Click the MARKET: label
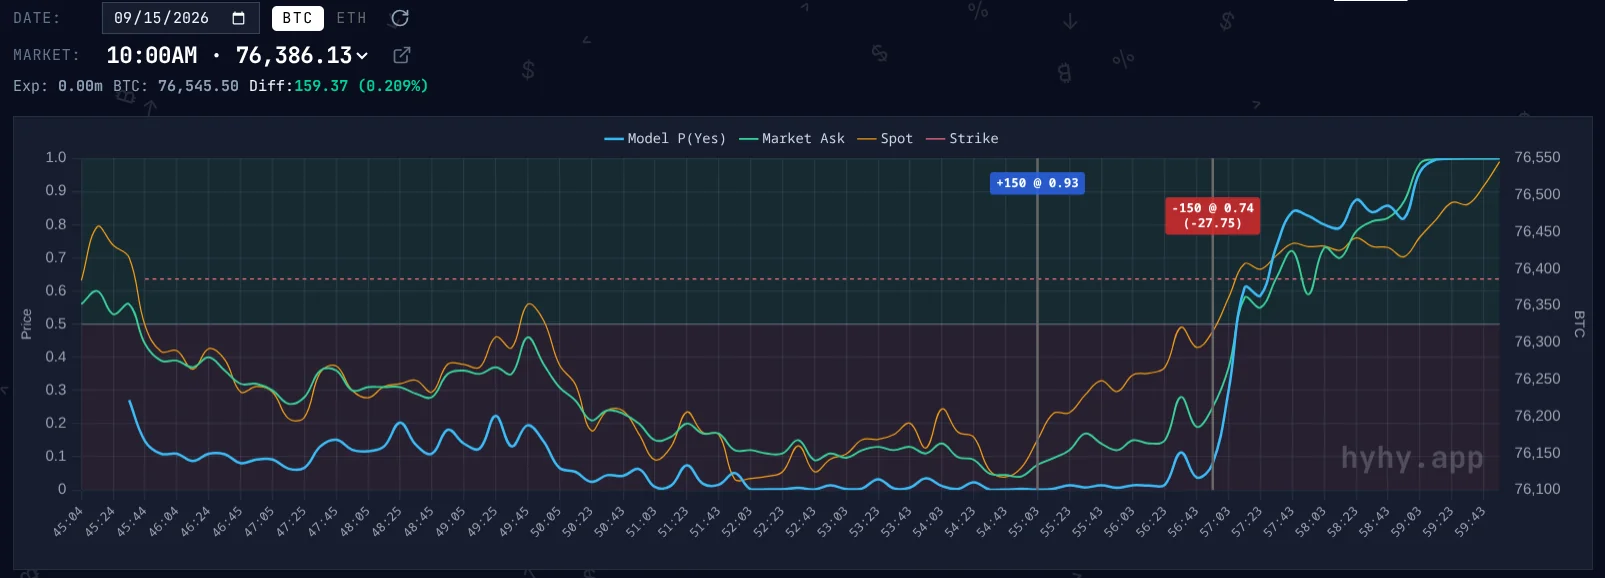The image size is (1605, 578). (46, 55)
